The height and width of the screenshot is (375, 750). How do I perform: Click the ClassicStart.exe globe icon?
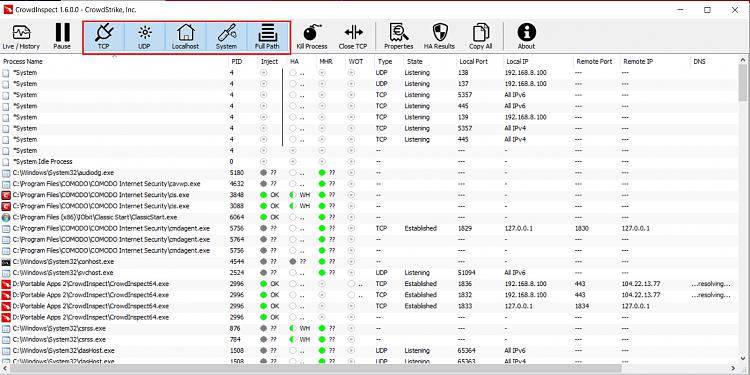(x=6, y=217)
